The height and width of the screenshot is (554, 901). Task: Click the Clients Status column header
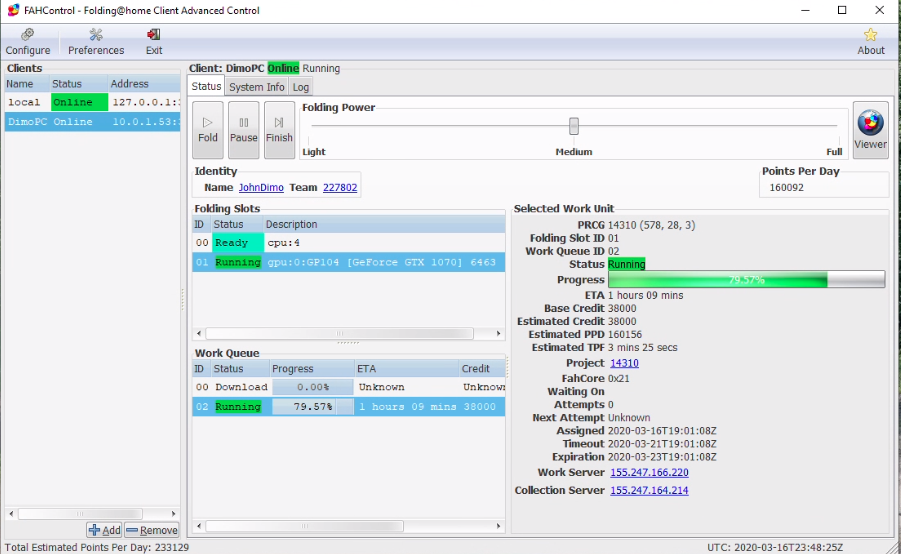pyautogui.click(x=79, y=84)
